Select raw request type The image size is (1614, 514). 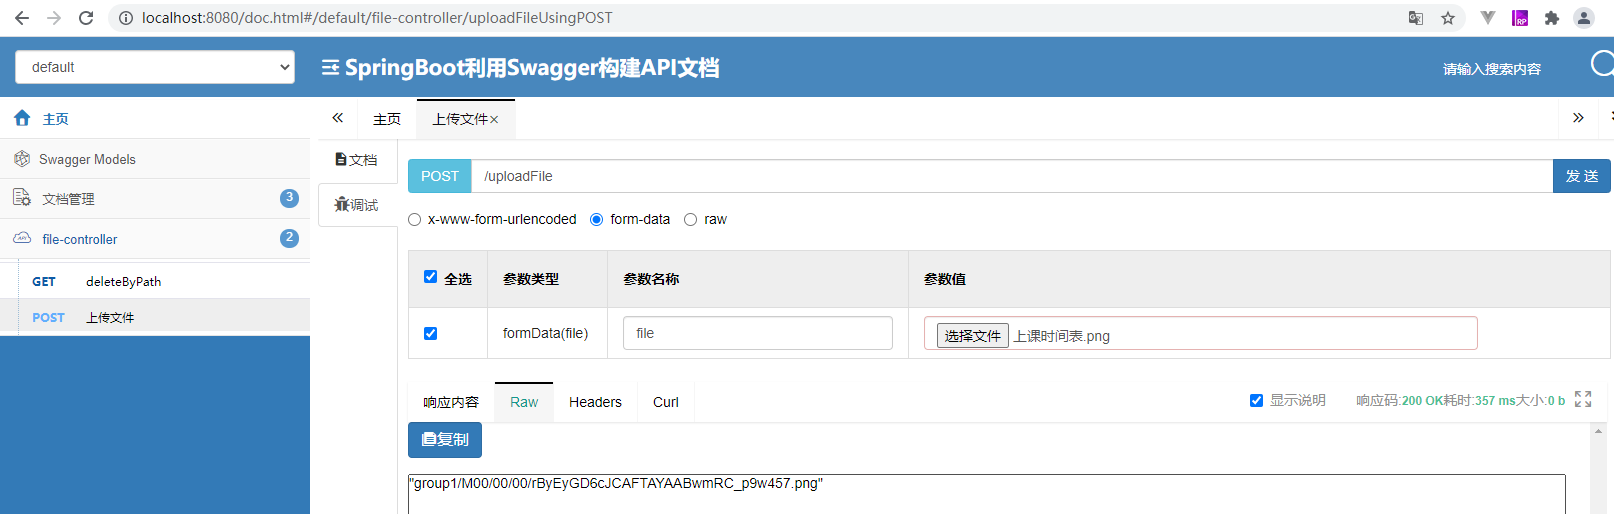pyautogui.click(x=690, y=220)
